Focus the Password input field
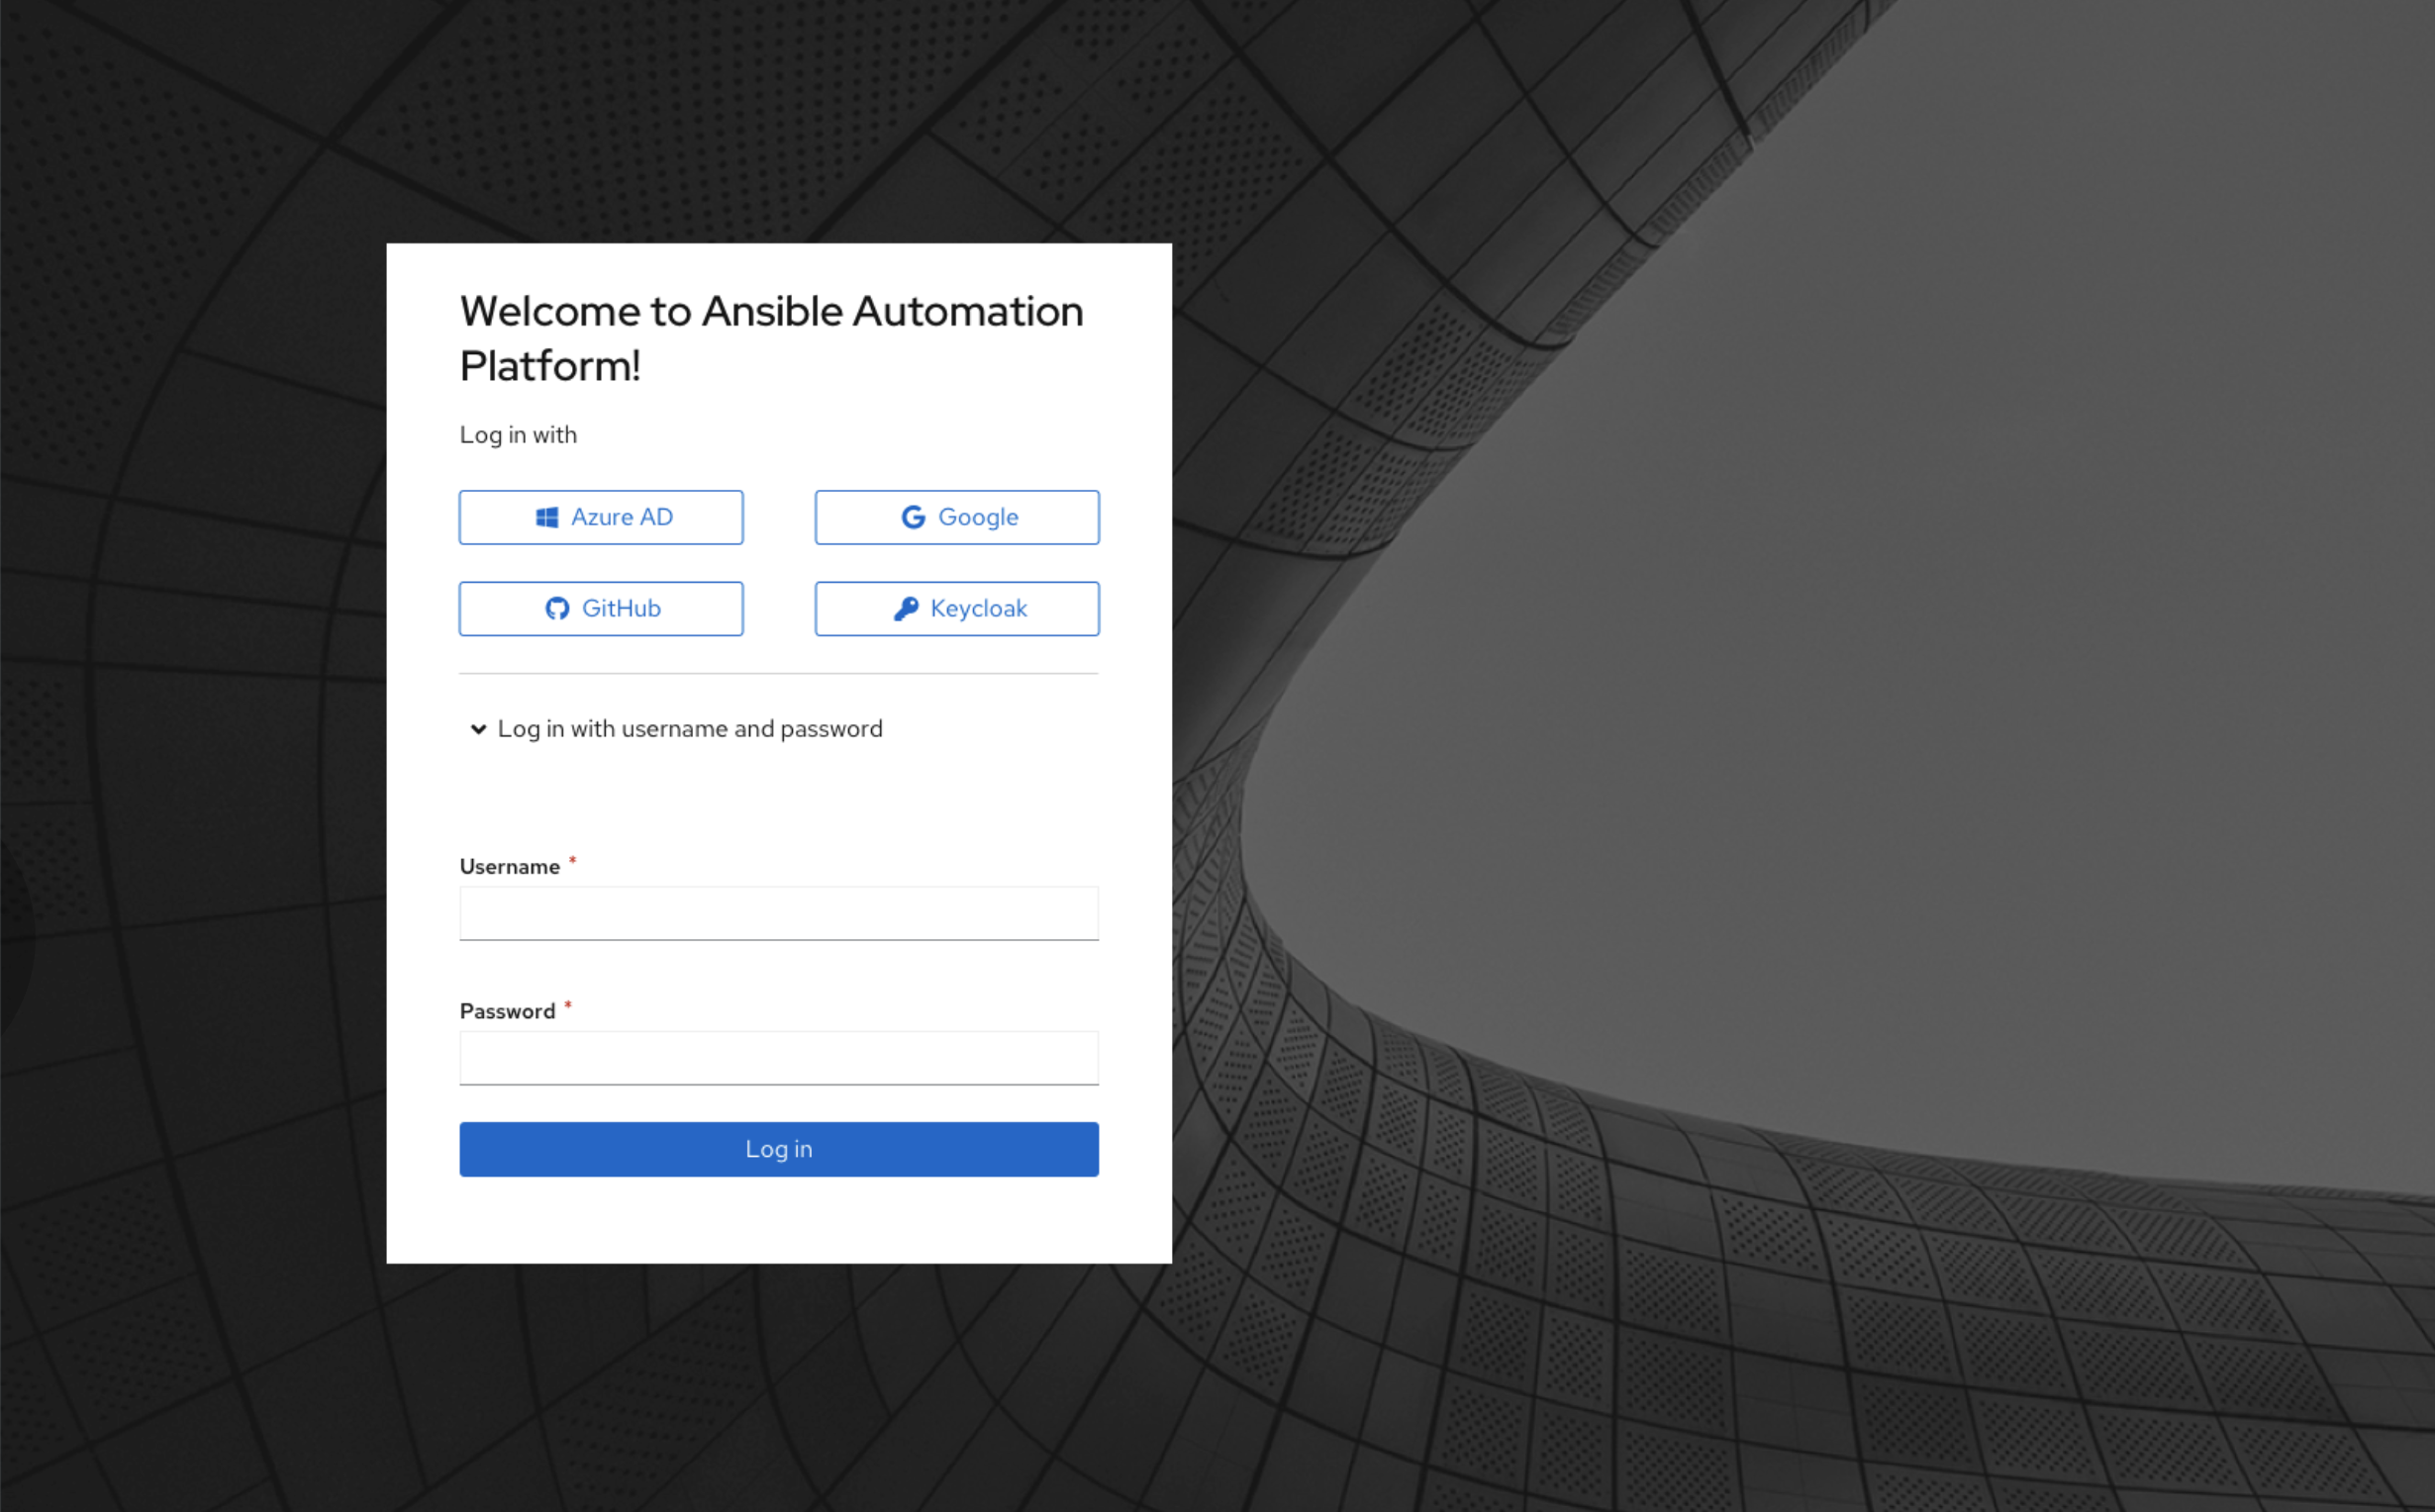The width and height of the screenshot is (2435, 1512). [778, 1058]
